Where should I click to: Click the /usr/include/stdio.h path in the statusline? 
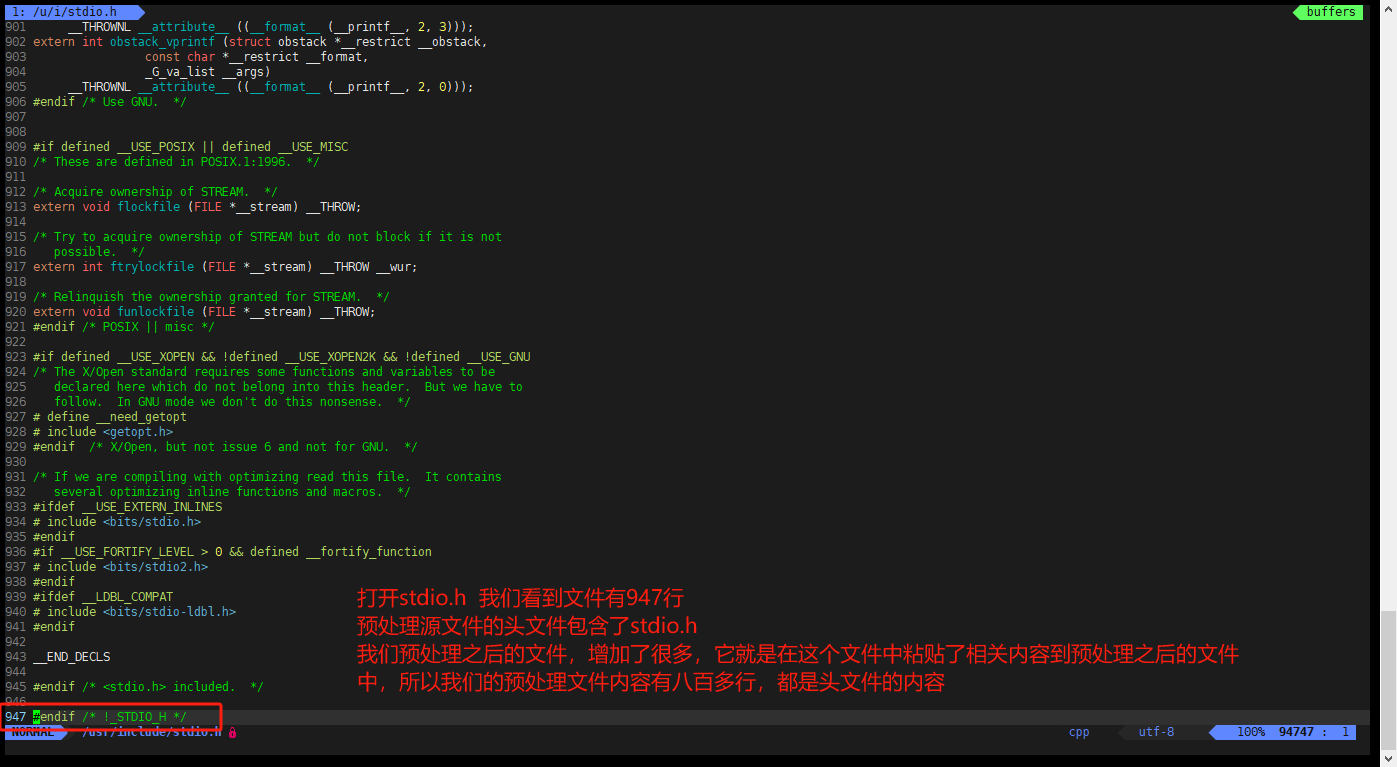tap(152, 732)
